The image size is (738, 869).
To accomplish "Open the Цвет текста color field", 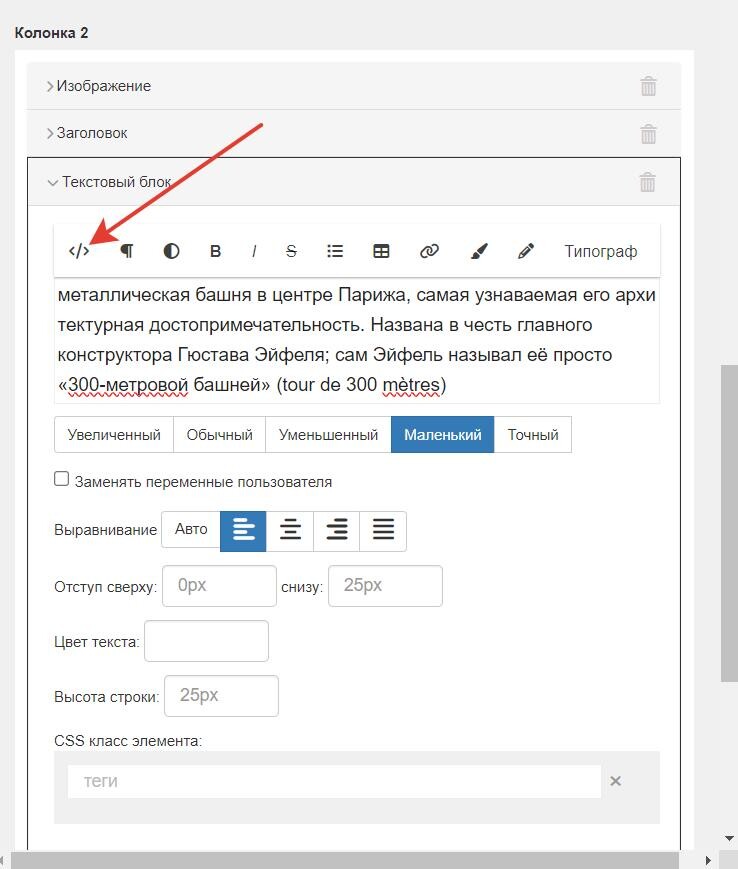I will 207,641.
